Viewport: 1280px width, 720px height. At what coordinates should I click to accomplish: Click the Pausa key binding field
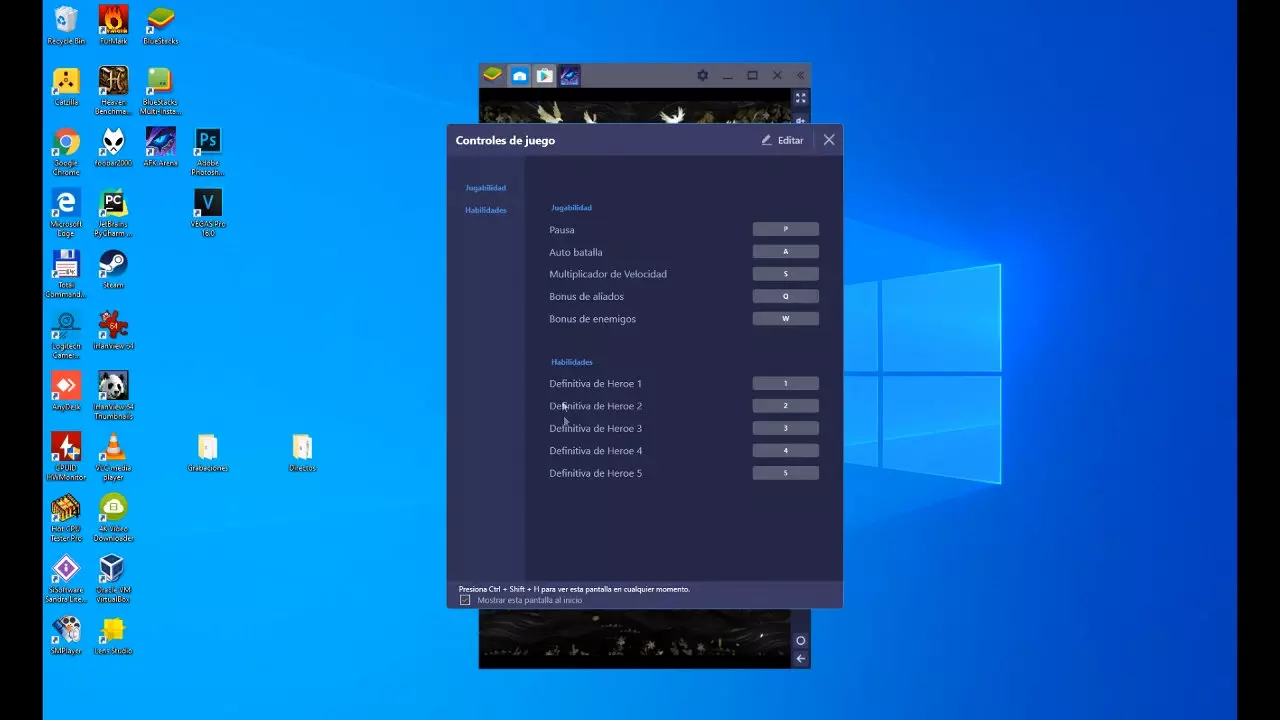(785, 230)
